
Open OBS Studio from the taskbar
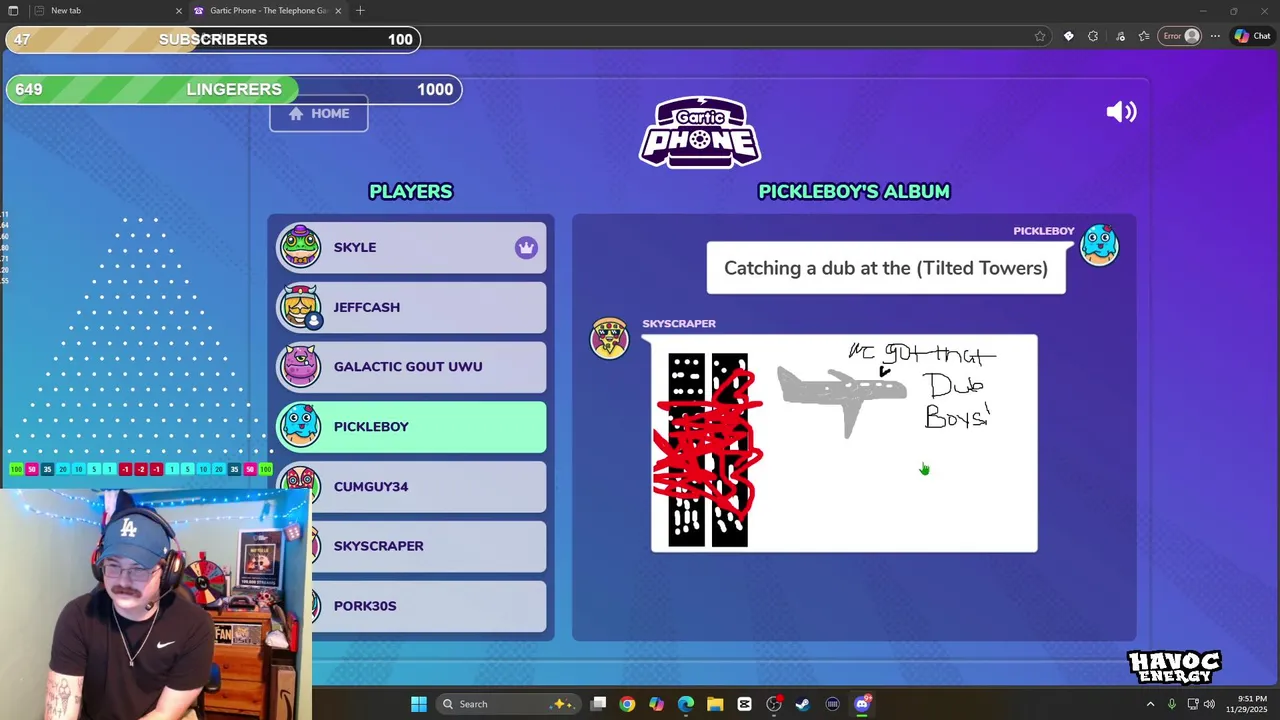pyautogui.click(x=774, y=704)
